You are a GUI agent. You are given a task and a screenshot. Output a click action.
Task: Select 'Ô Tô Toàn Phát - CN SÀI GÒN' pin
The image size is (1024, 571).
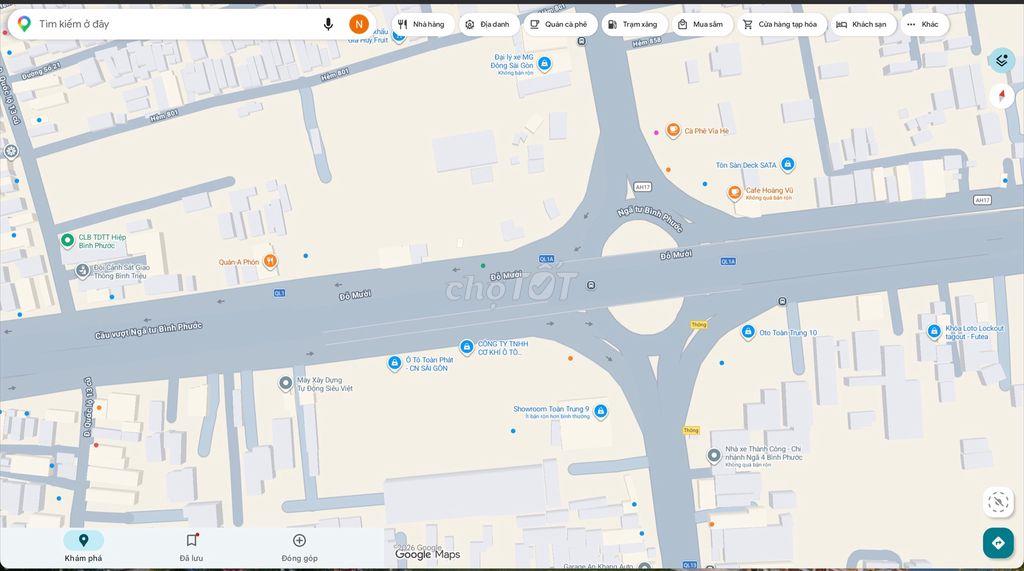pyautogui.click(x=394, y=363)
